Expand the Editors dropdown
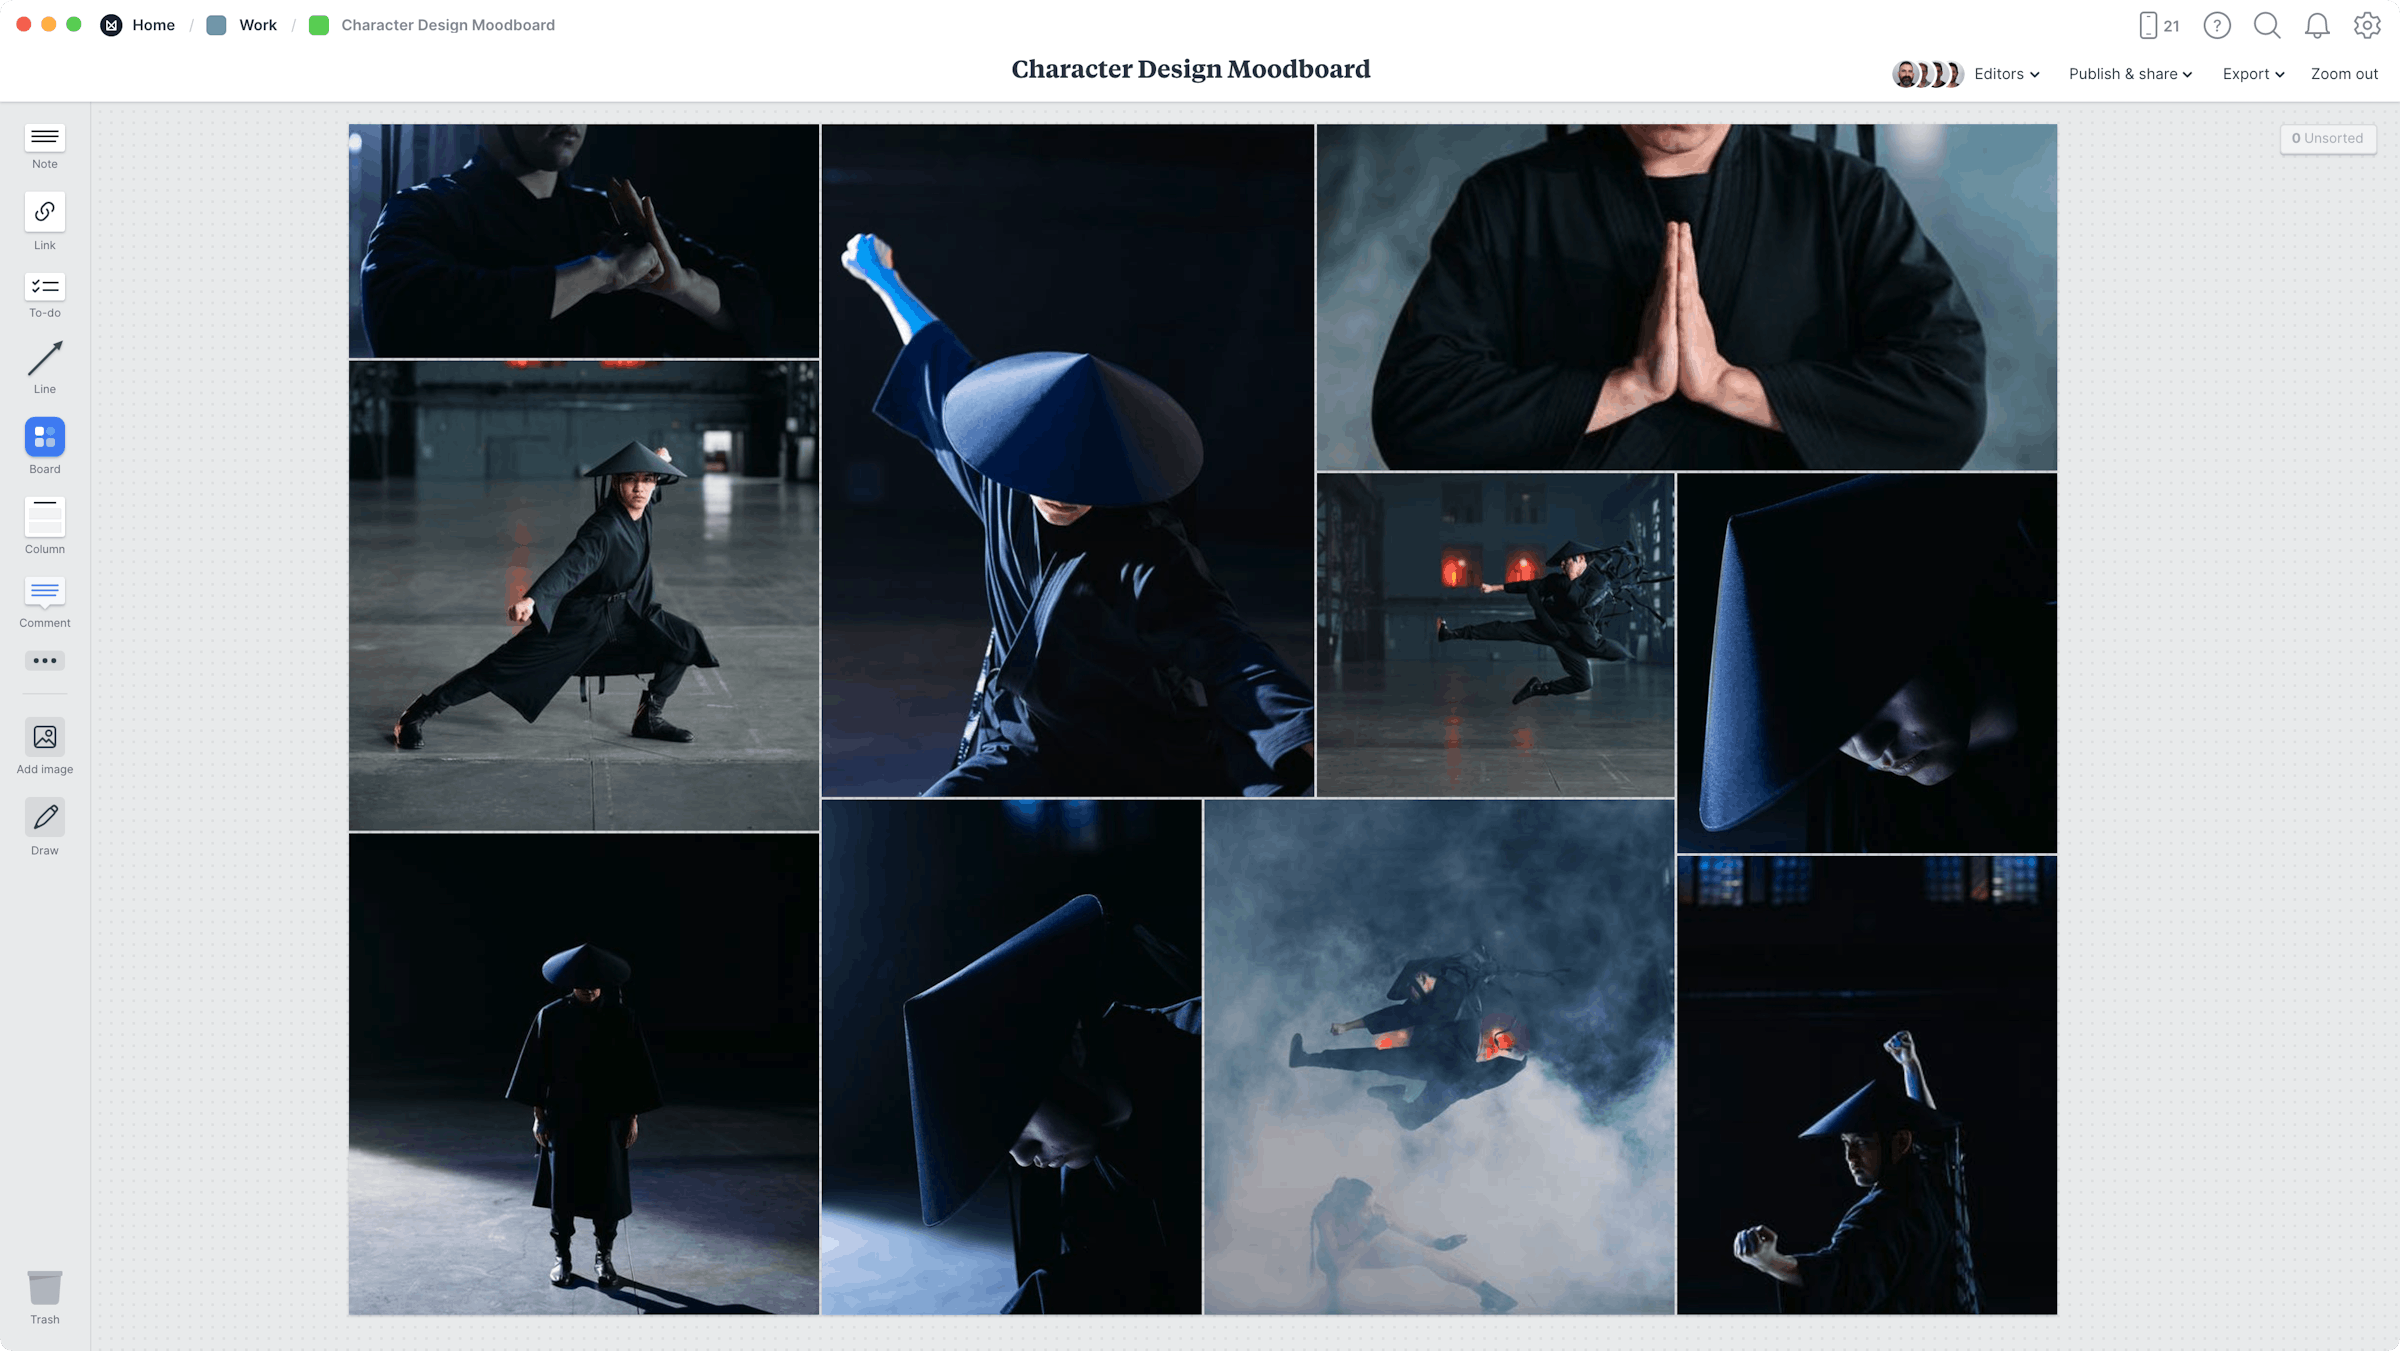 tap(2006, 73)
